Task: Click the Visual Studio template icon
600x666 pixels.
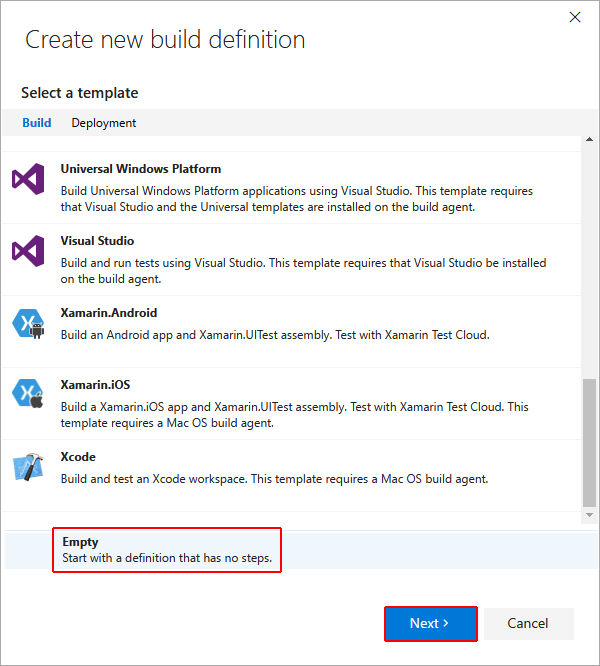Action: pyautogui.click(x=28, y=250)
